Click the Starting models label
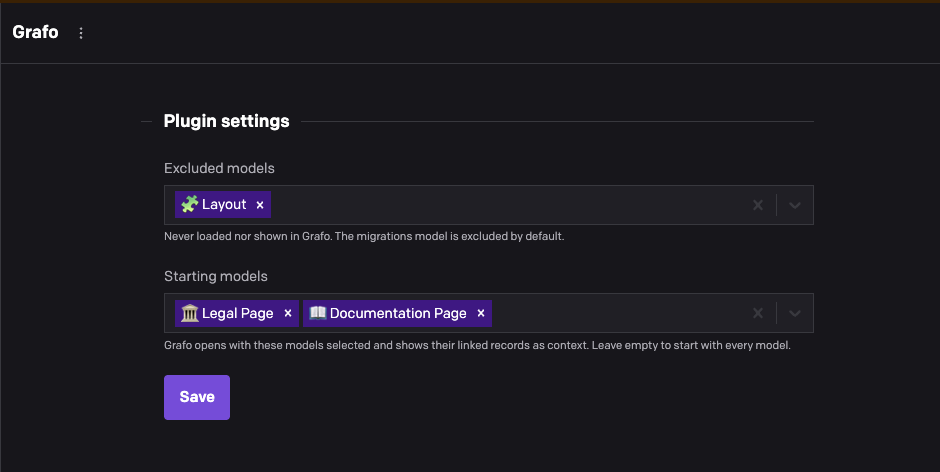This screenshot has width=940, height=472. click(x=216, y=276)
